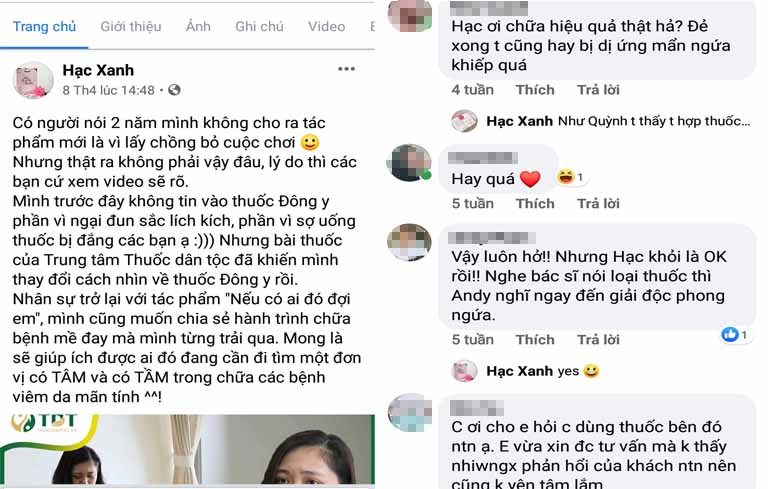The width and height of the screenshot is (768, 489).
Task: Click Hạc Xanh profile picture on post
Action: click(33, 80)
